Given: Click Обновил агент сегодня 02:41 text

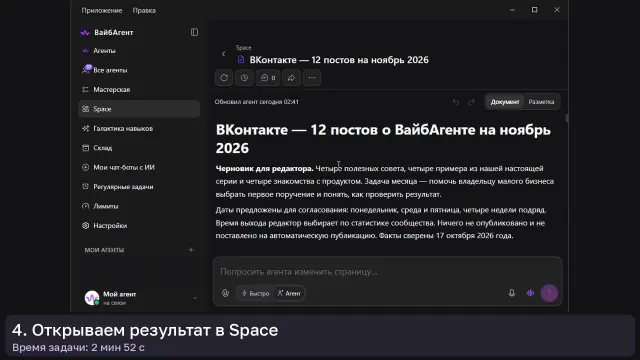Looking at the screenshot, I should click(x=257, y=102).
